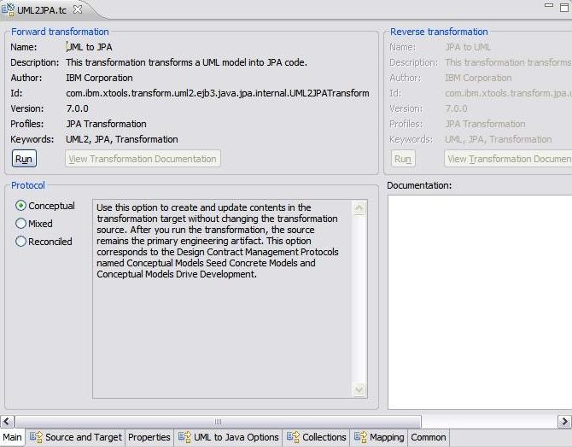Click forward Profiles 'JPA Transformation' value

106,124
